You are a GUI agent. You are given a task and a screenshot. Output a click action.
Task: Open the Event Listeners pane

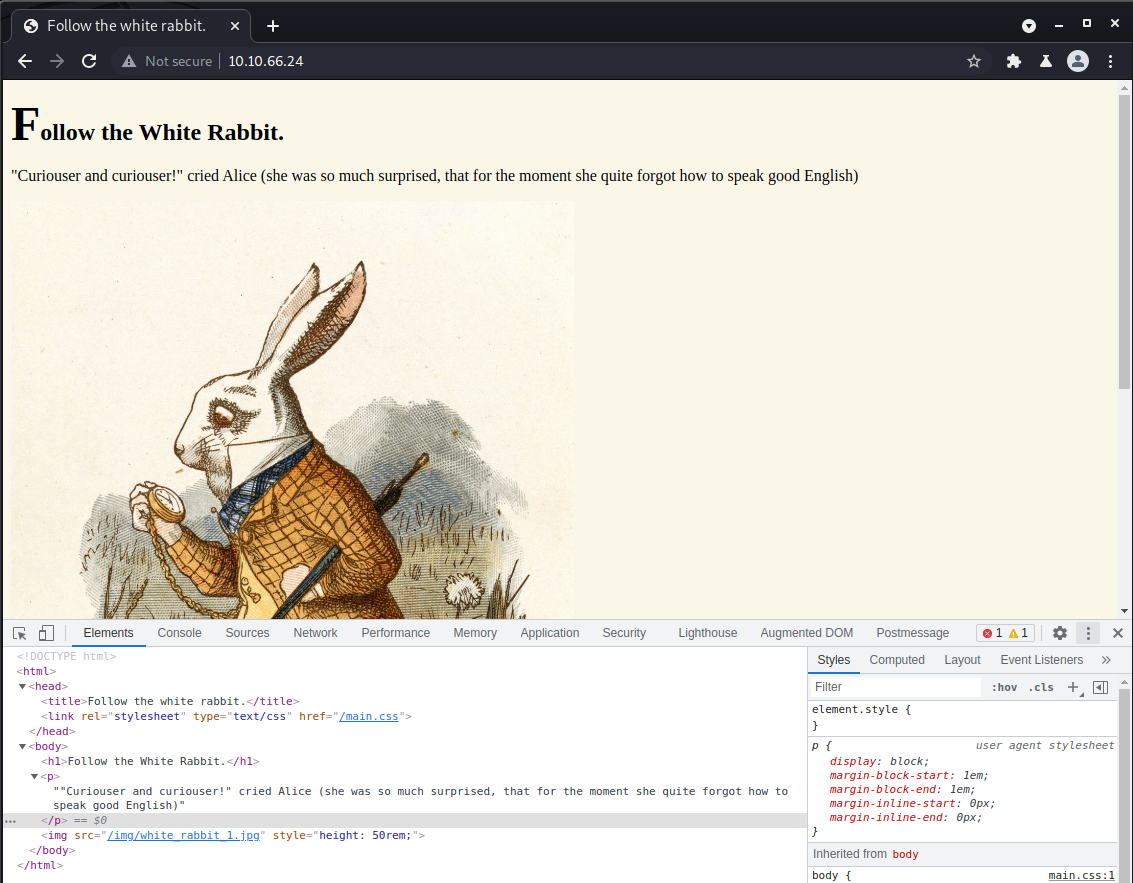[1041, 660]
